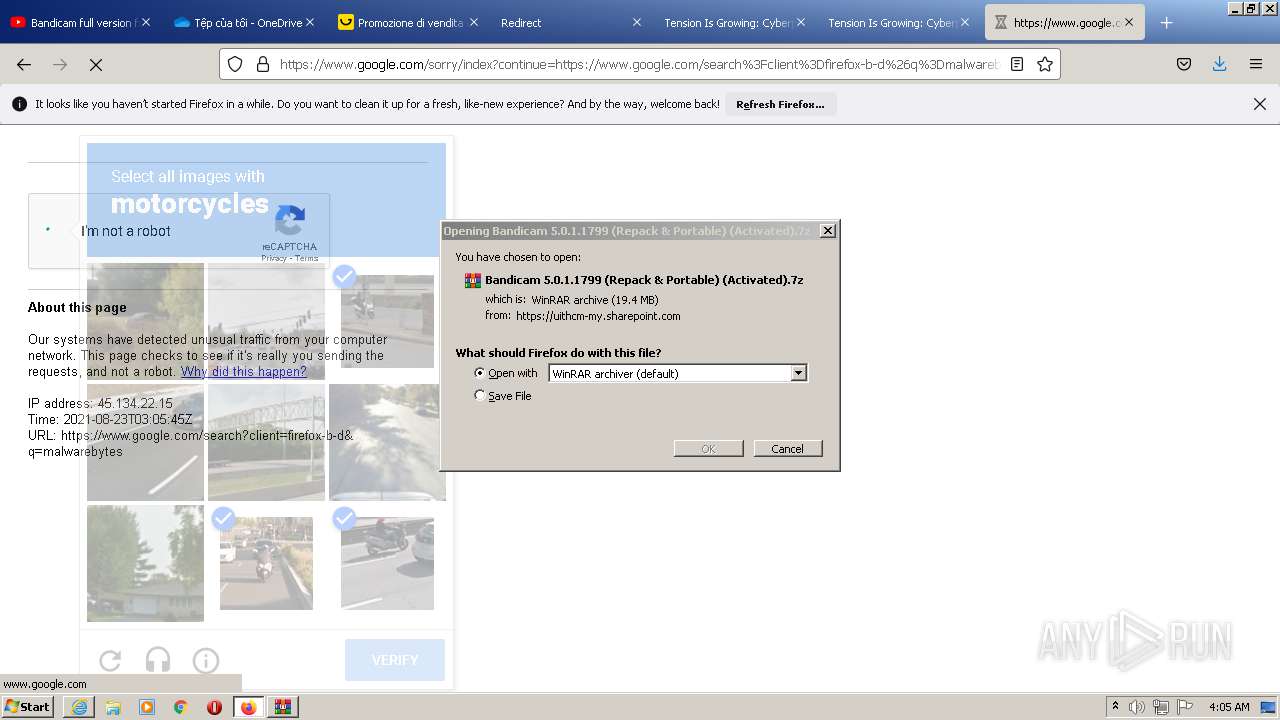Click OK in the Opening Bandicam dialog
This screenshot has height=720, width=1280.
click(708, 448)
